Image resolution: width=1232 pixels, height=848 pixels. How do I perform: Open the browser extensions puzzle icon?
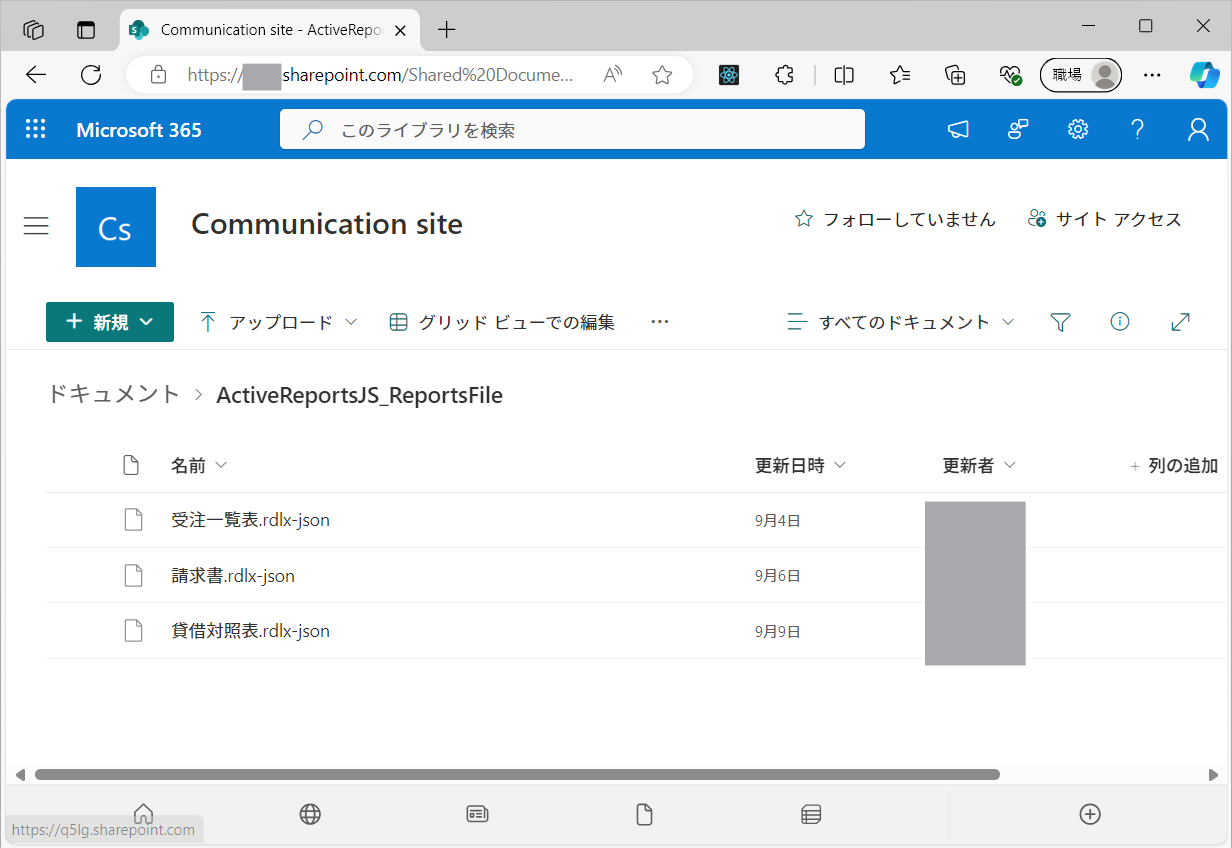[x=785, y=75]
